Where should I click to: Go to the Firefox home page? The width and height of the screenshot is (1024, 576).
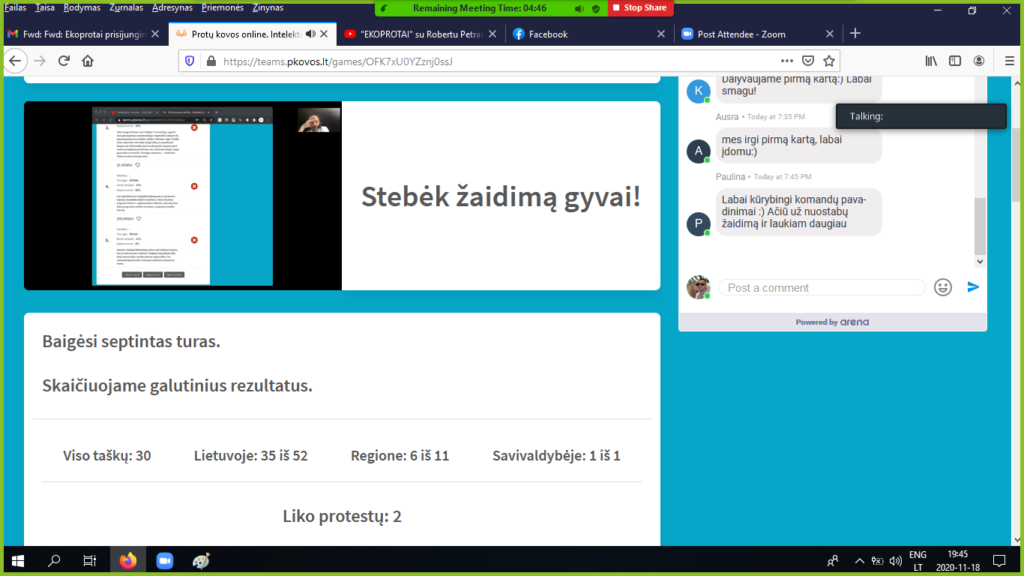pos(88,61)
